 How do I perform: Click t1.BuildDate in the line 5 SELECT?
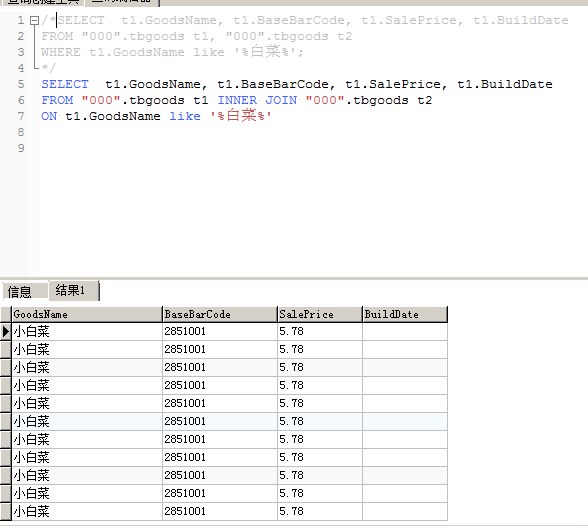pyautogui.click(x=505, y=84)
